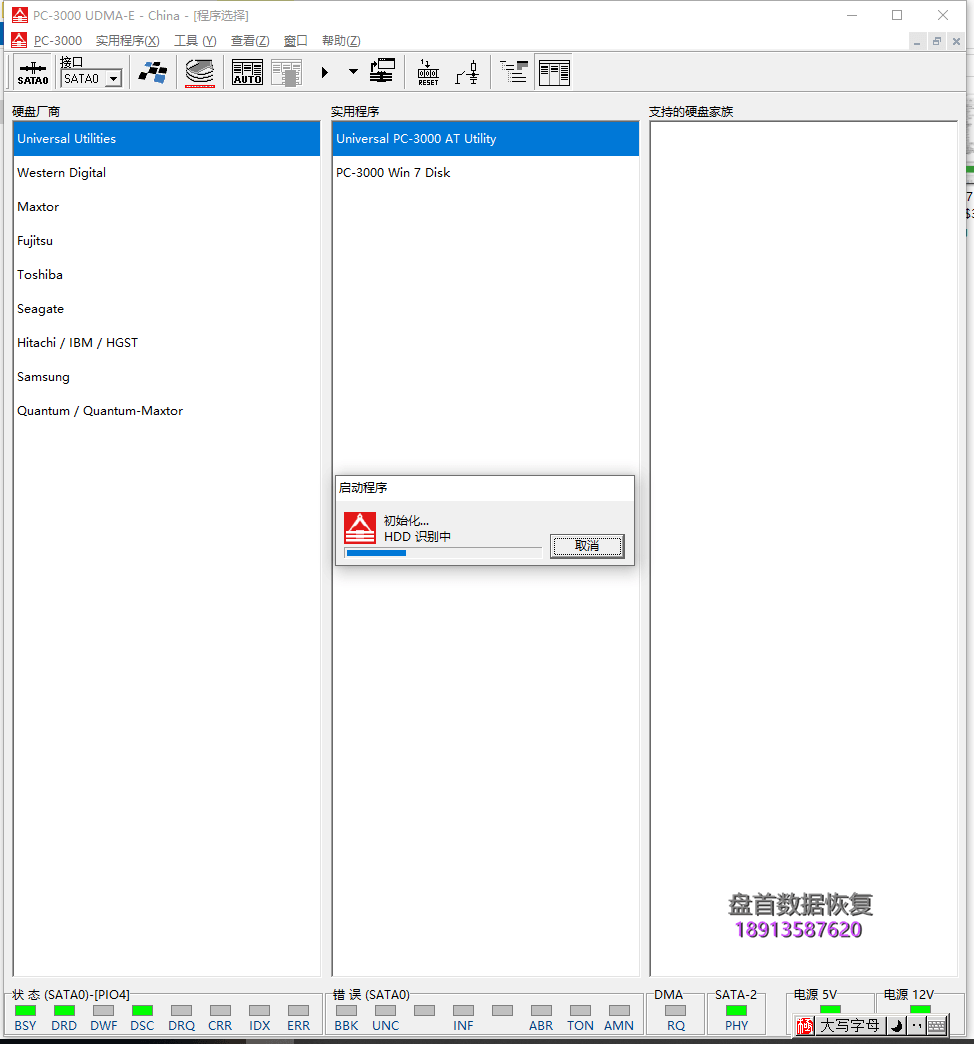Click the AUTO detection toolbar icon

(x=247, y=72)
